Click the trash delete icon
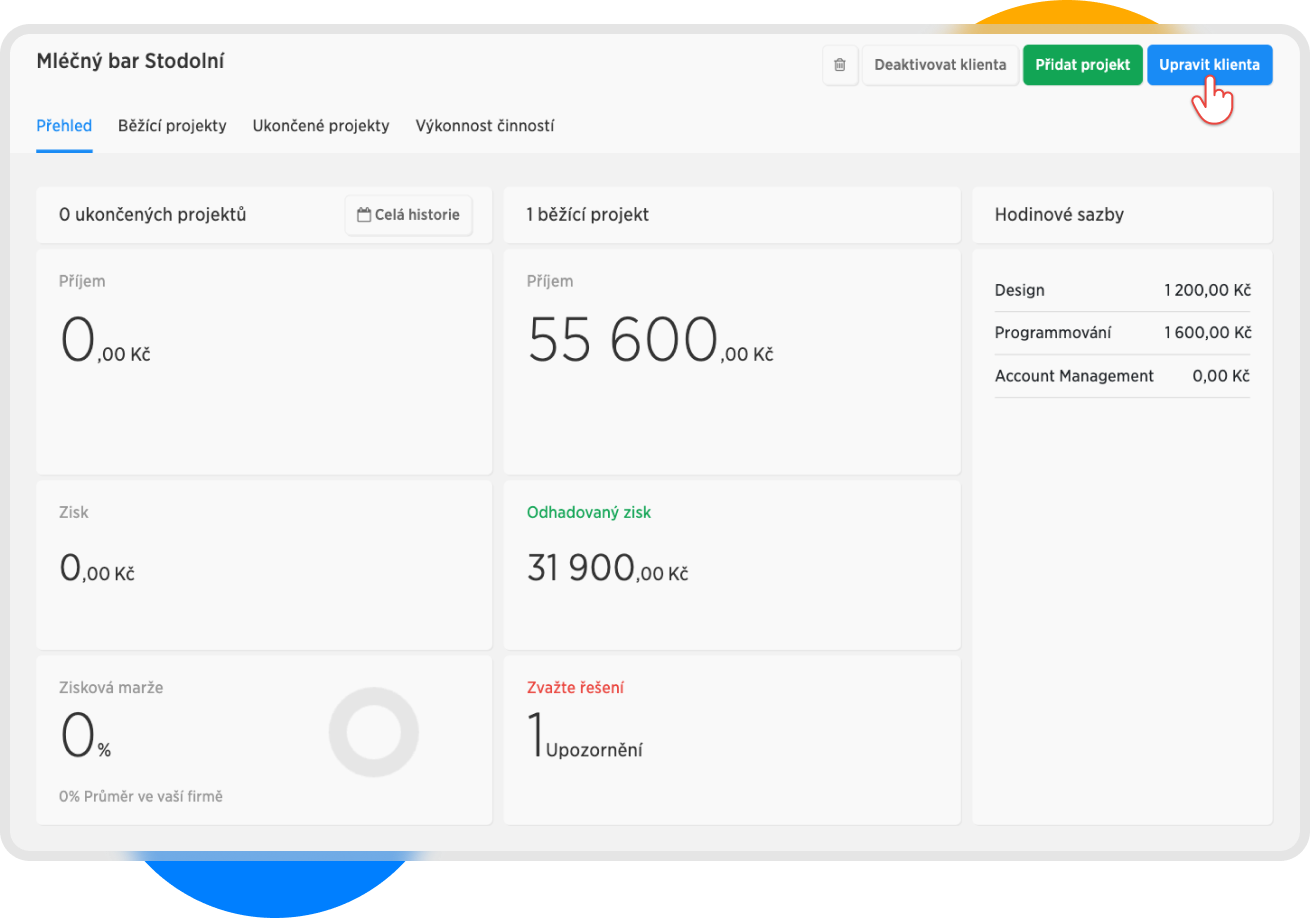 (840, 65)
